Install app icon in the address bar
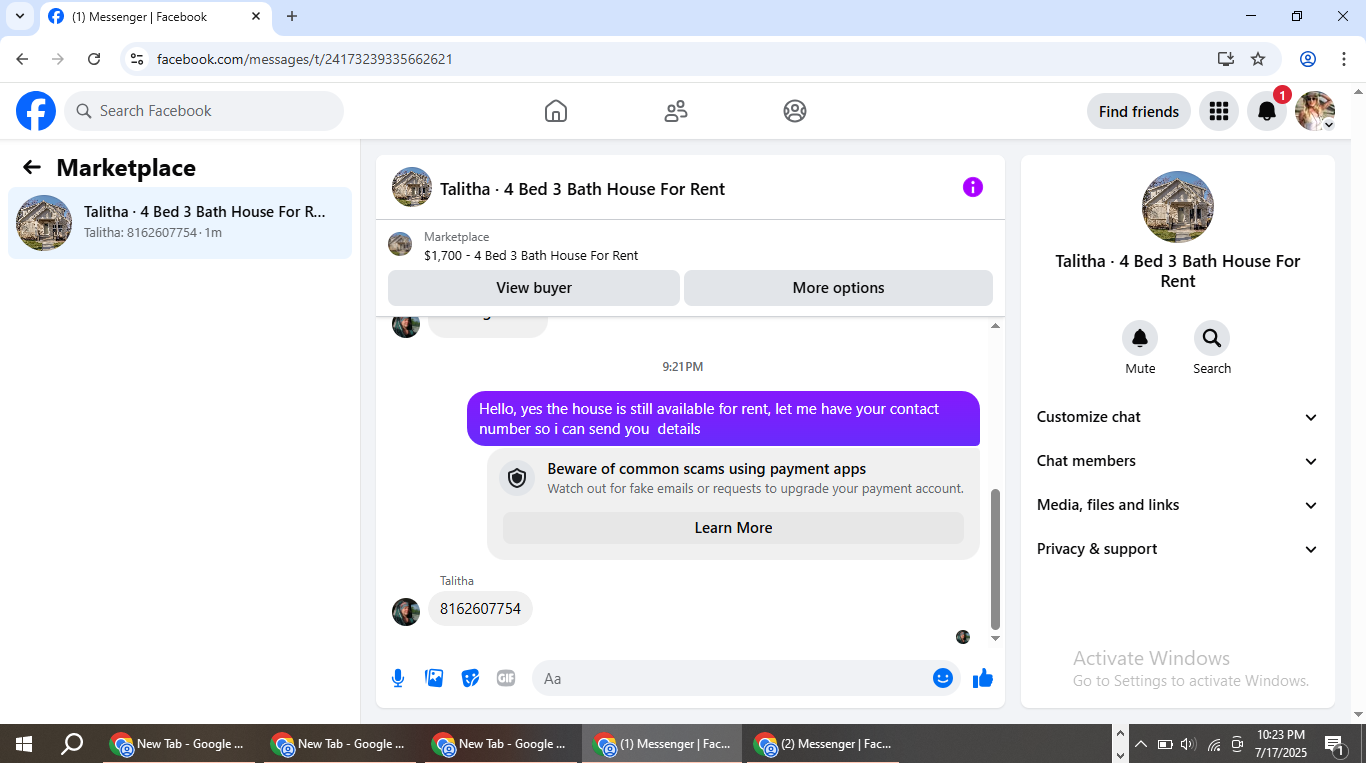The image size is (1366, 763). (1226, 59)
